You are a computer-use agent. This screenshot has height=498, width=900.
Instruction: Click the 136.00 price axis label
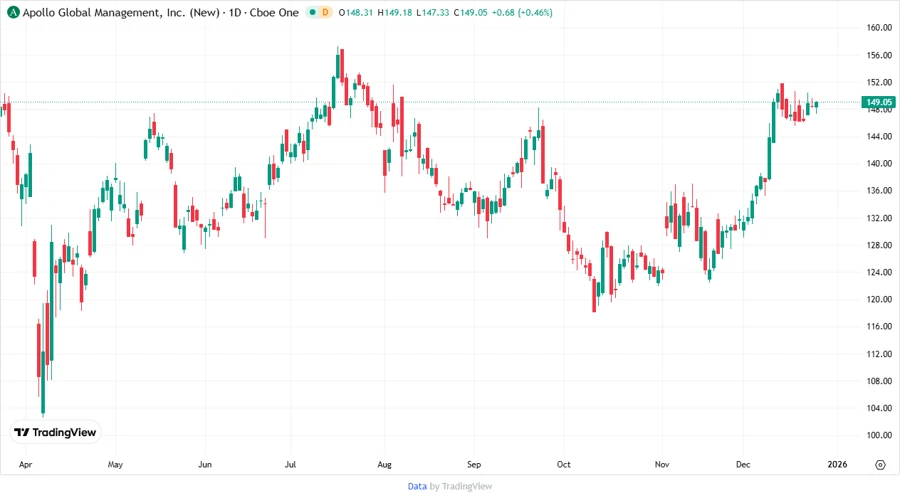879,190
